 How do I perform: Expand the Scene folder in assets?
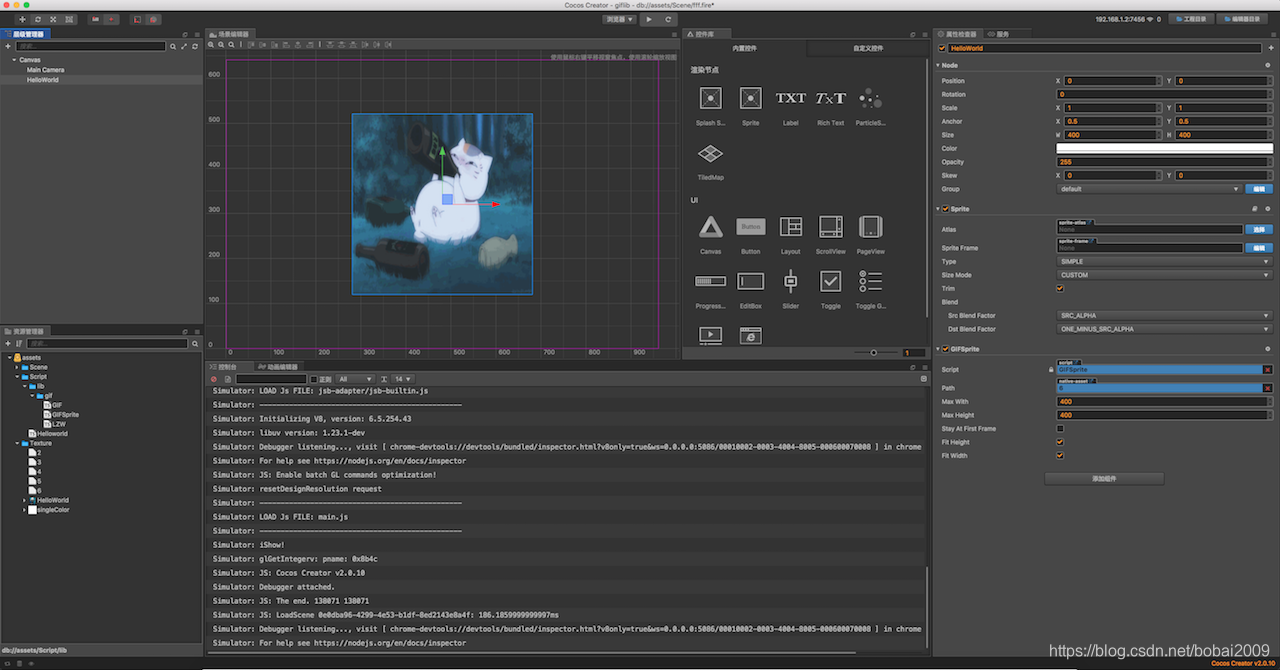pyautogui.click(x=16, y=367)
